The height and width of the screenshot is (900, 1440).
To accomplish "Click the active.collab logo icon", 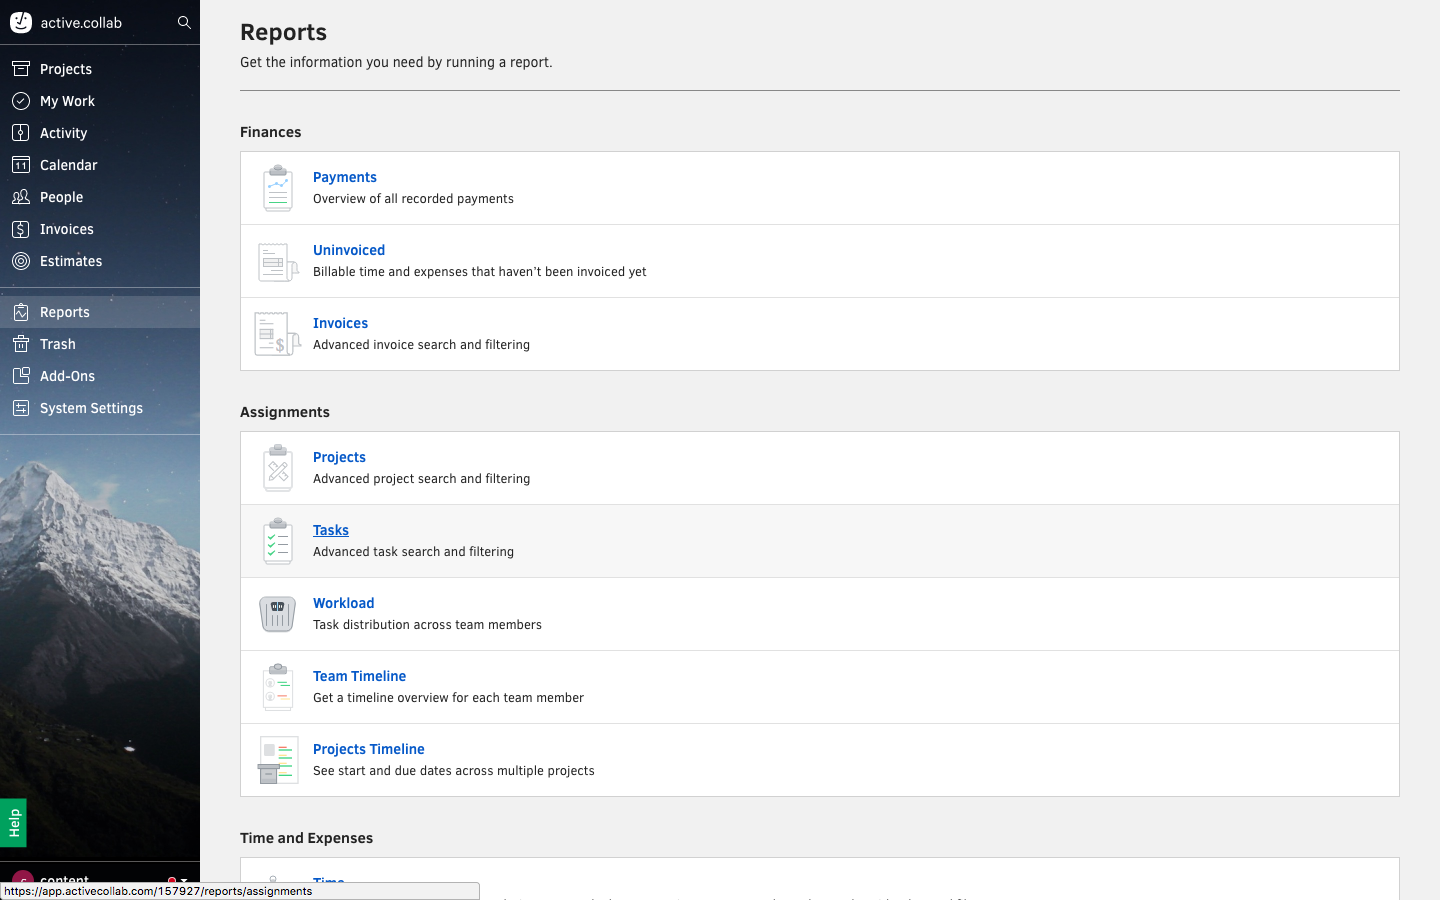I will (21, 22).
